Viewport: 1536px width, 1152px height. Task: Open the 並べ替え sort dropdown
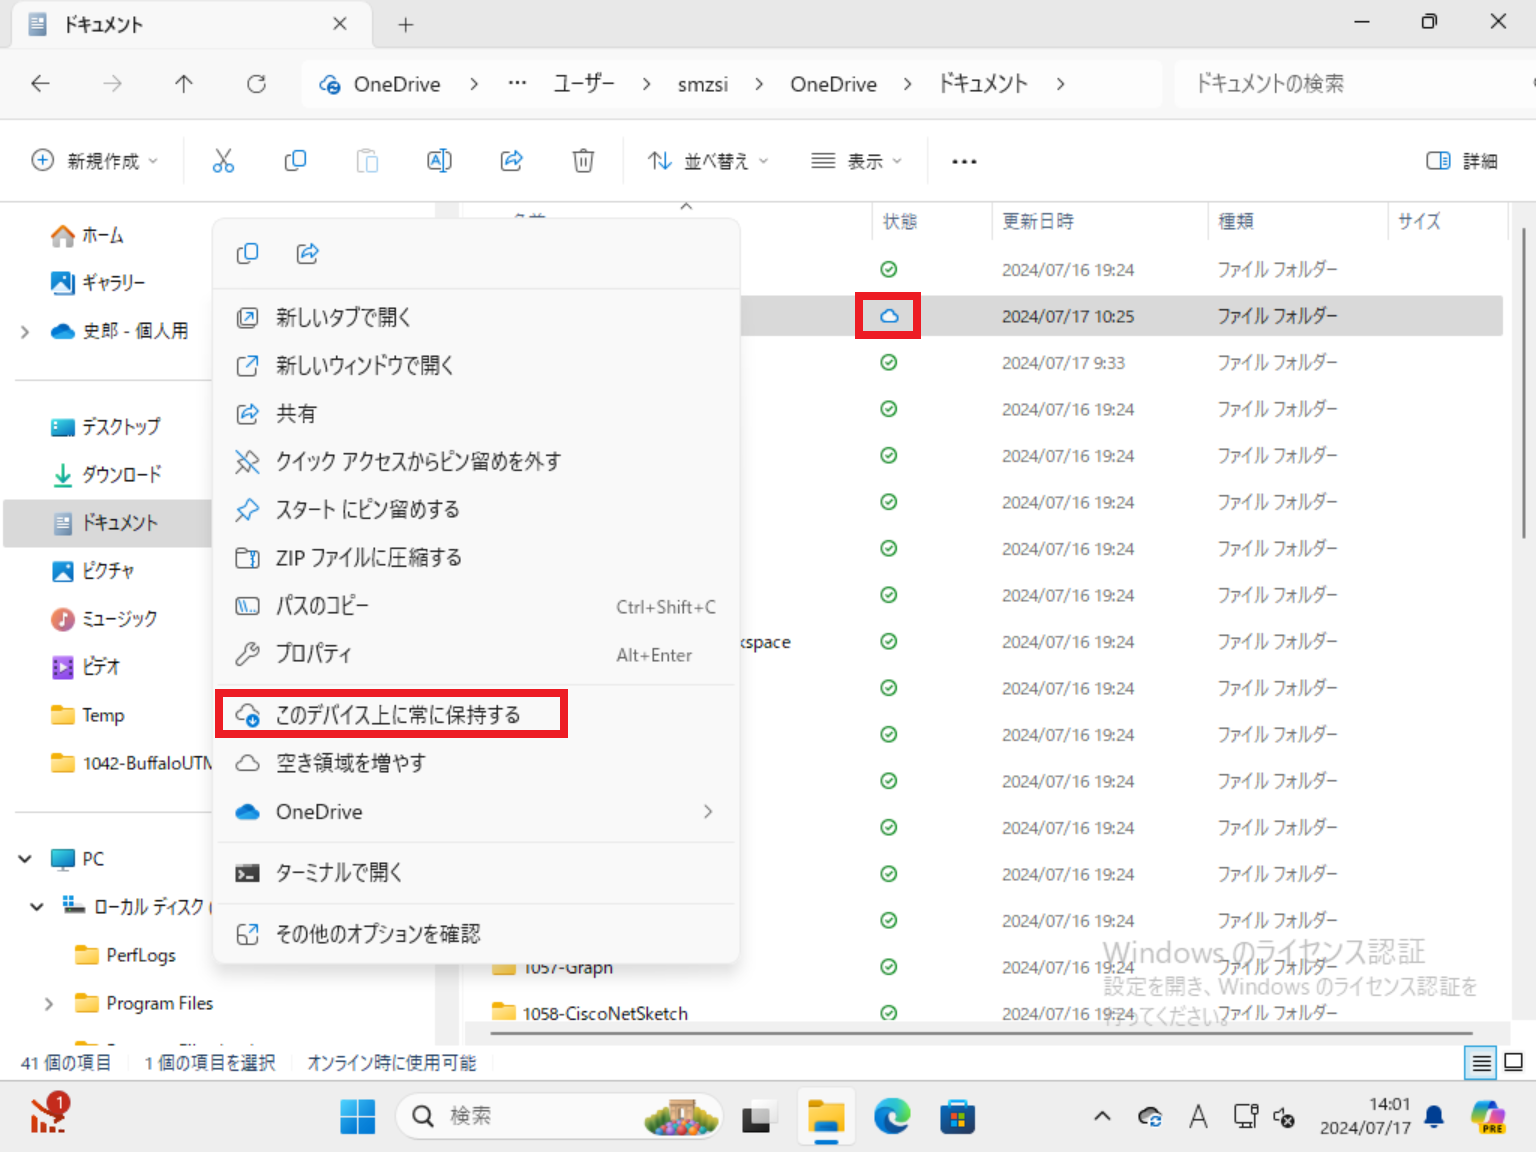click(708, 161)
